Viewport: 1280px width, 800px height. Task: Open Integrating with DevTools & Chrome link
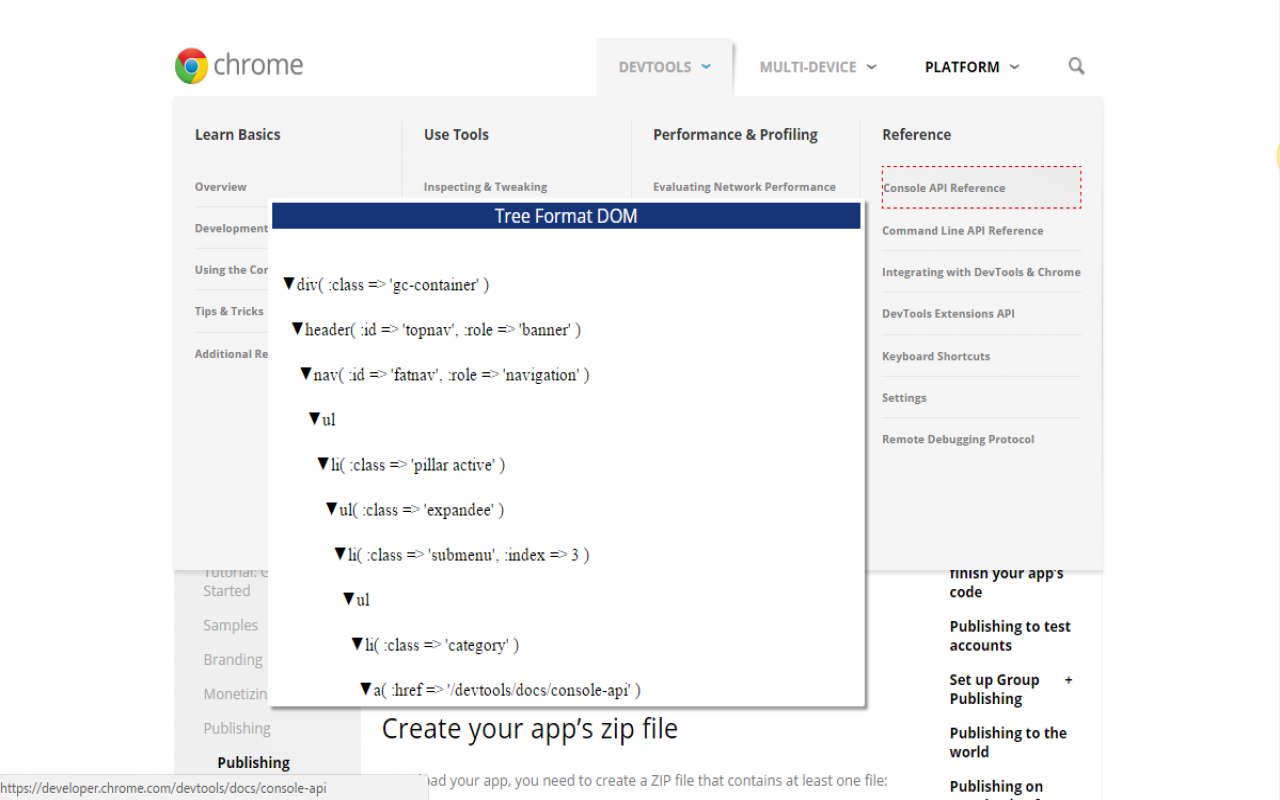tap(981, 272)
